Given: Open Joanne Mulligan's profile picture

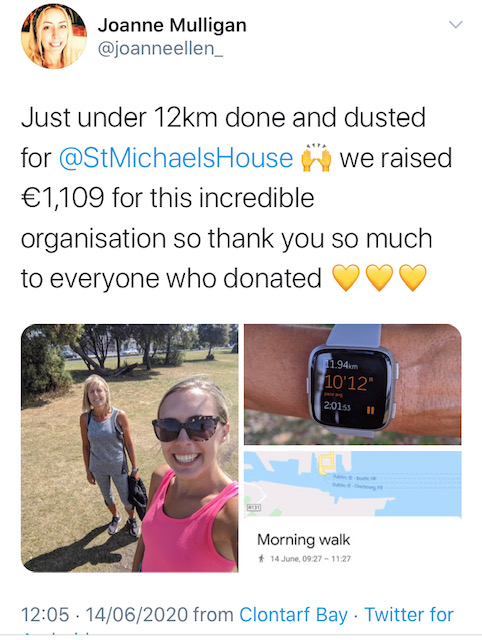Looking at the screenshot, I should 54,36.
